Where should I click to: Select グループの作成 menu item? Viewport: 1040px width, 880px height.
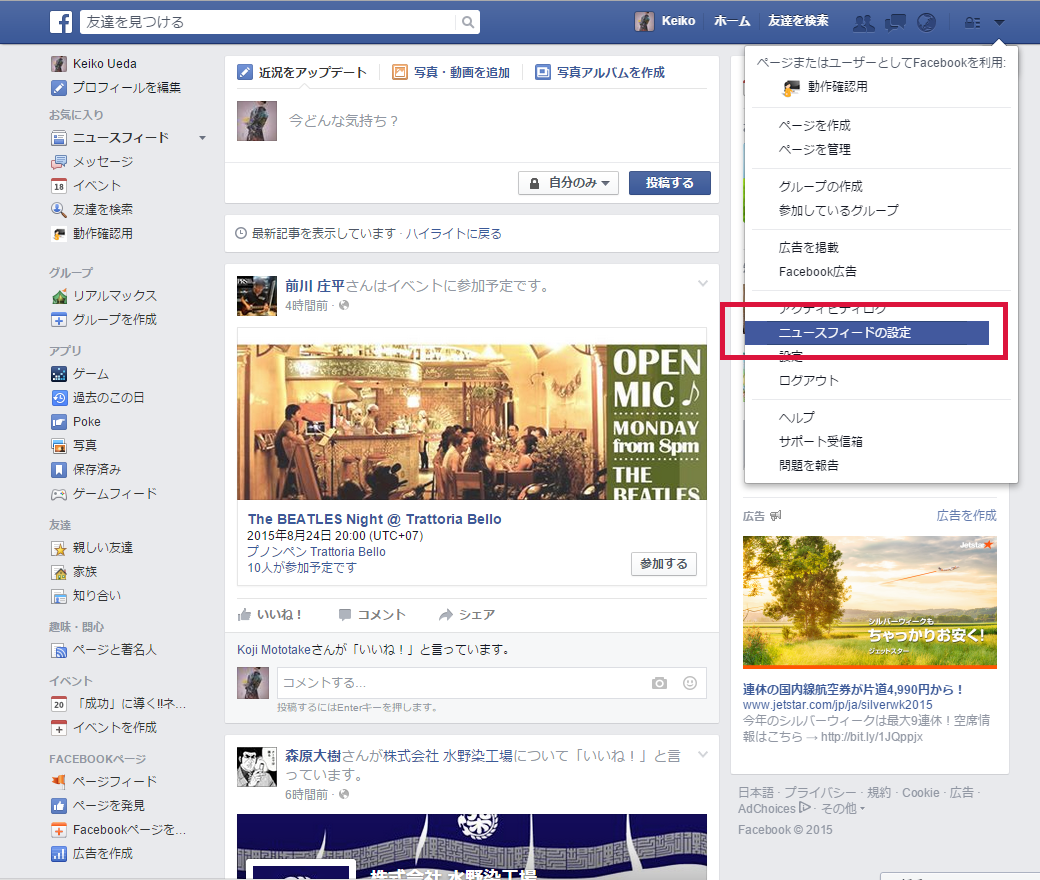tap(820, 186)
